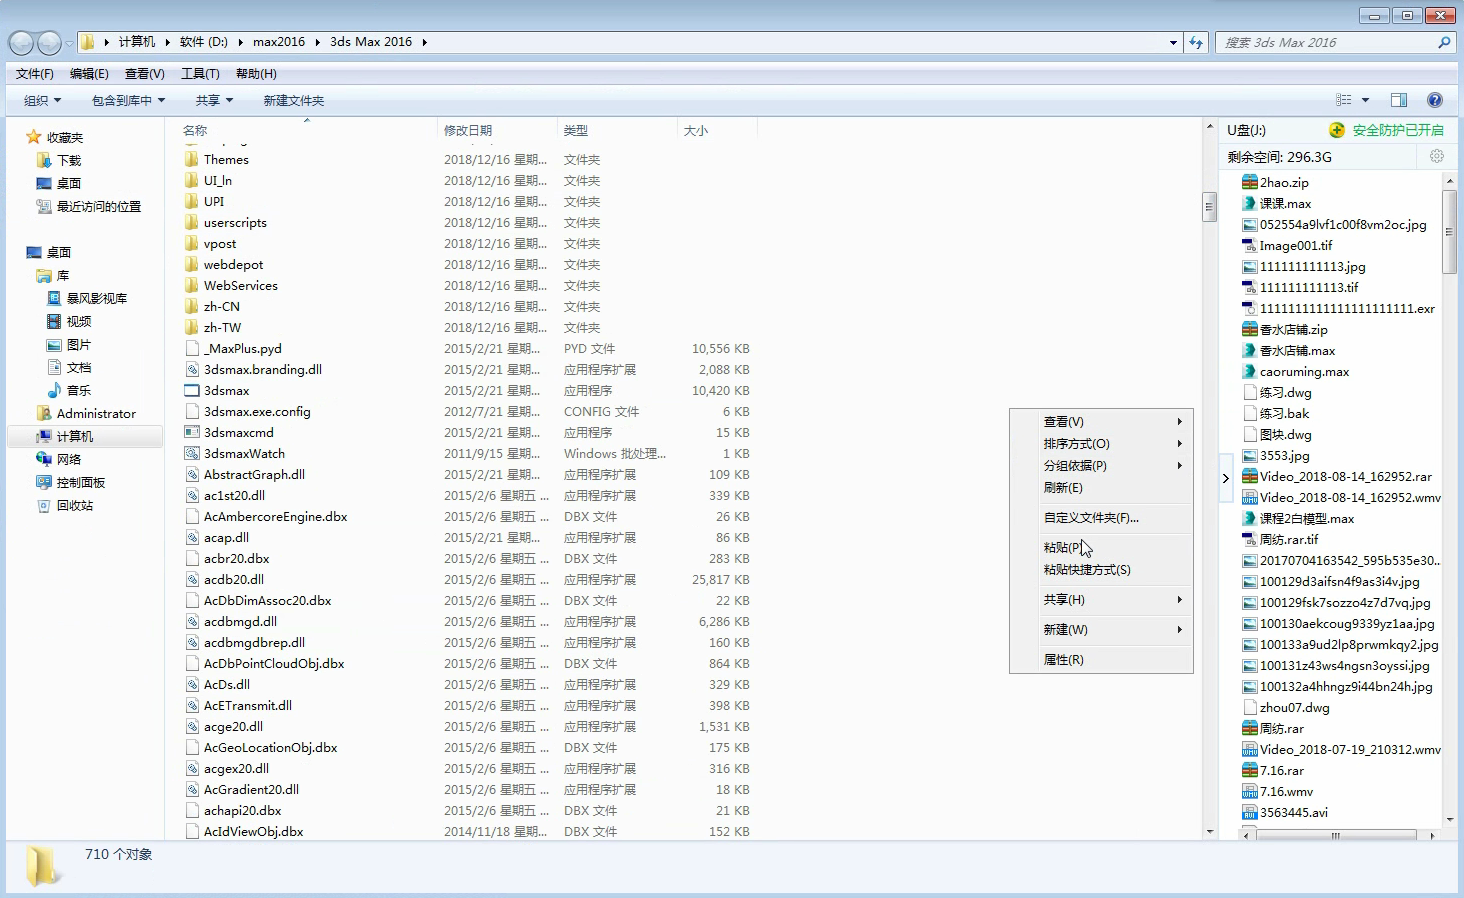The width and height of the screenshot is (1464, 898).
Task: Select the 3dsmax.exe.config file row
Action: point(468,412)
